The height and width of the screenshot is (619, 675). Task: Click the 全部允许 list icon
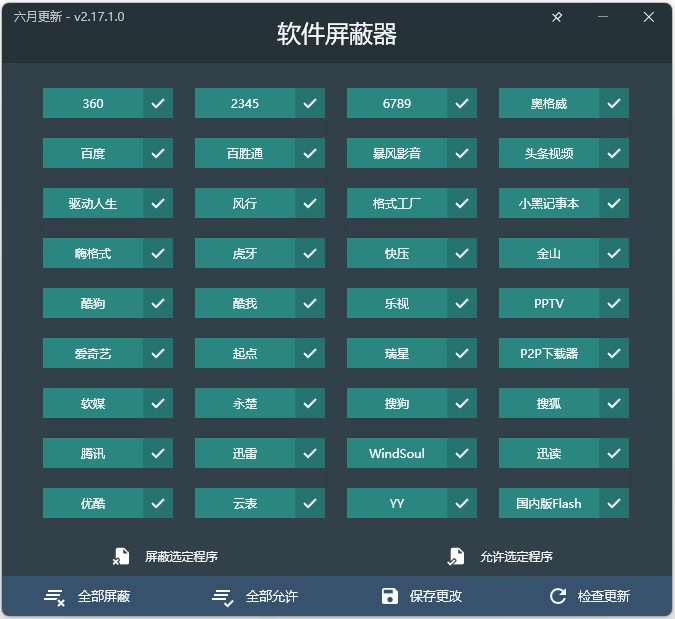[222, 597]
